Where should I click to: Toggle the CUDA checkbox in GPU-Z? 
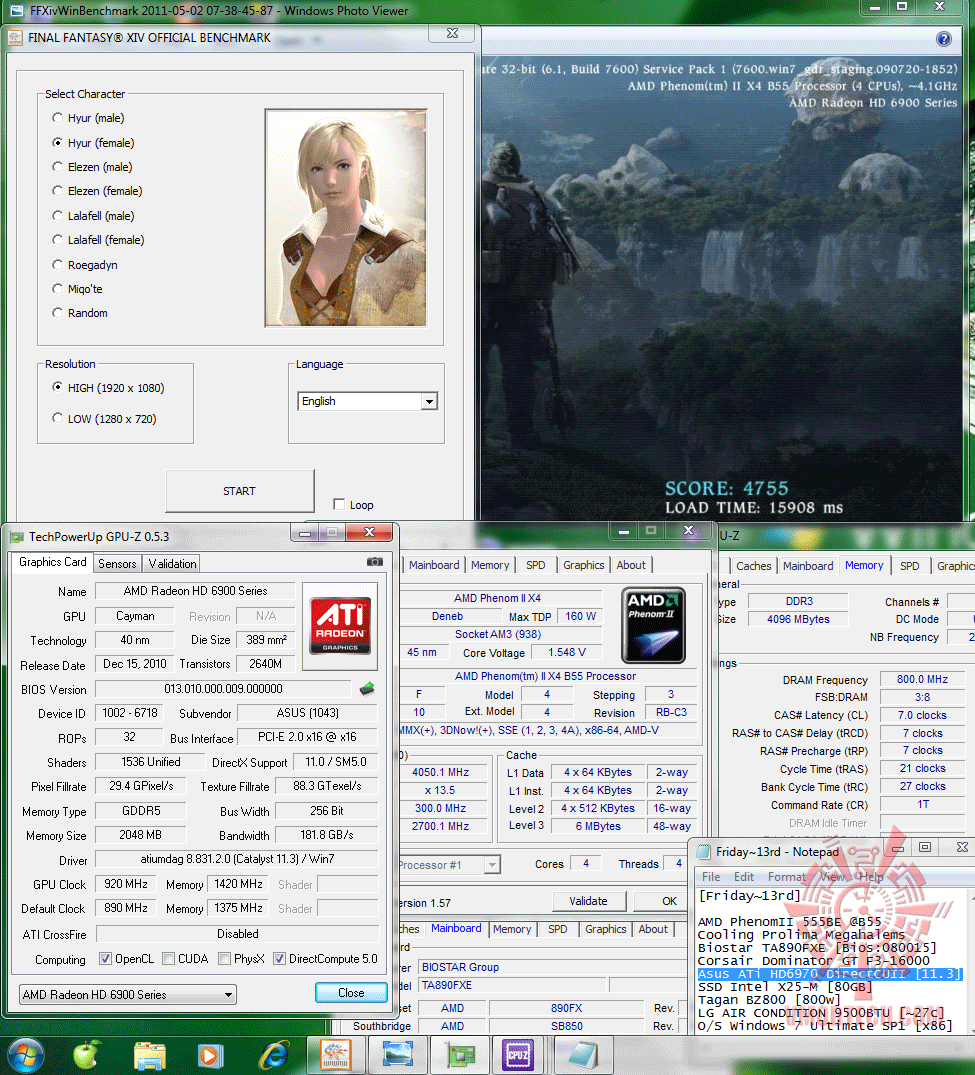[x=169, y=958]
